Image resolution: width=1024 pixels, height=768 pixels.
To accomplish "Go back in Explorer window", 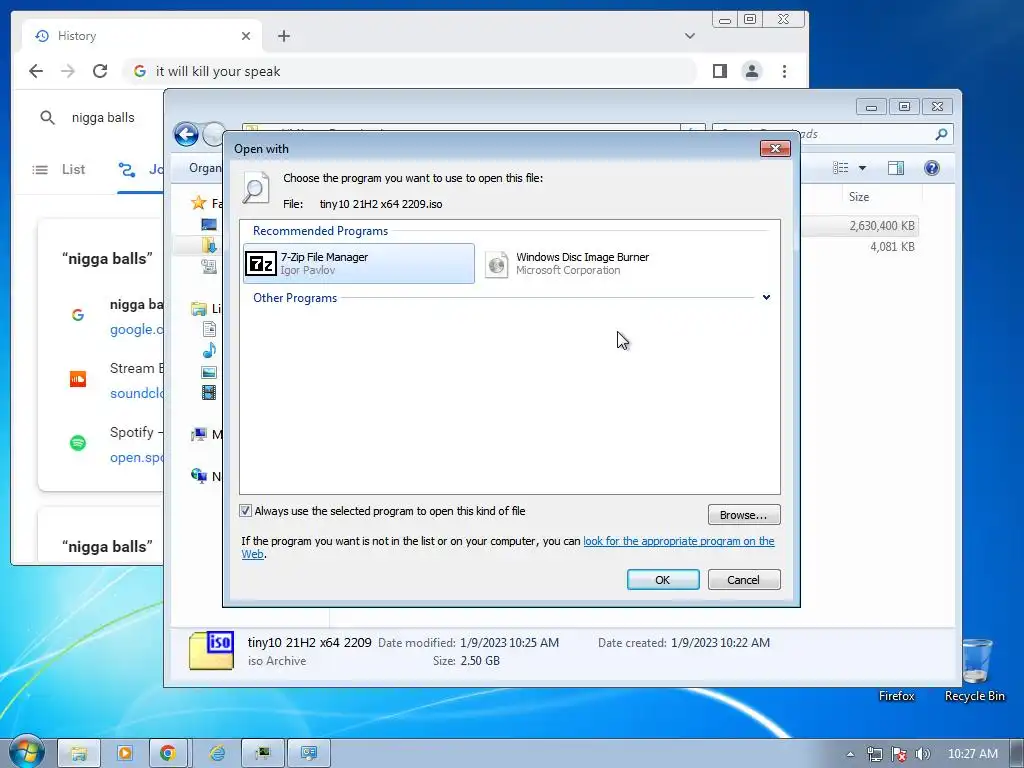I will [186, 135].
